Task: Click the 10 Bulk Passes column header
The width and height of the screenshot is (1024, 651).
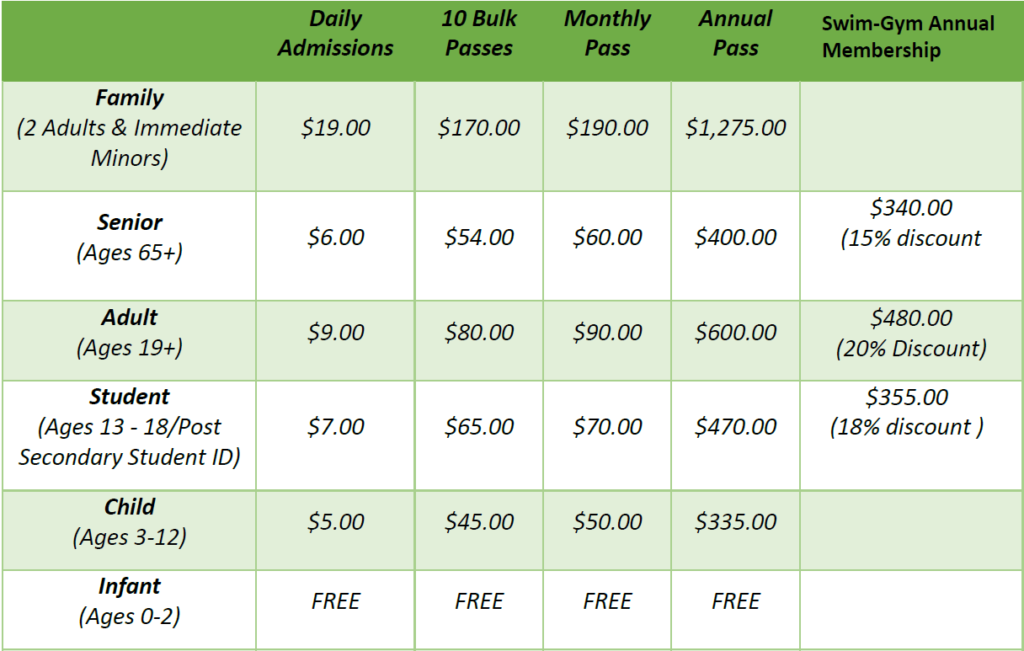Action: [x=479, y=34]
